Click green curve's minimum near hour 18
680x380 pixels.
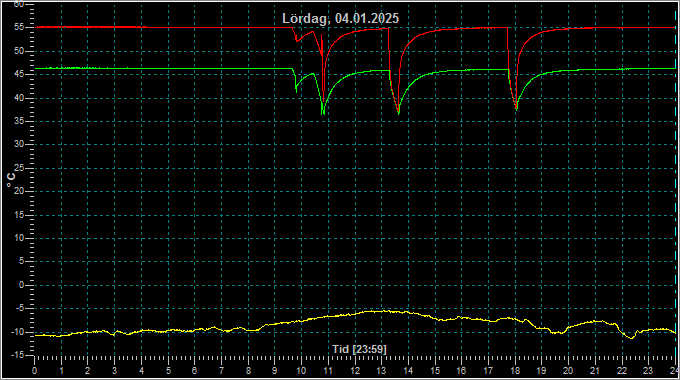coord(516,108)
